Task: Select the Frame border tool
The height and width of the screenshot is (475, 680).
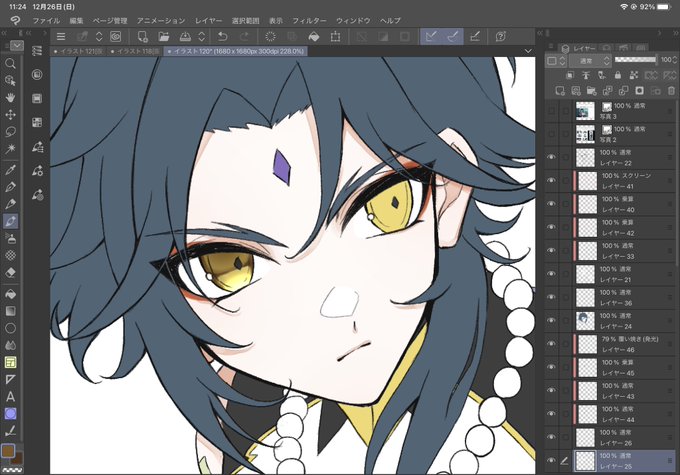Action: click(x=10, y=362)
